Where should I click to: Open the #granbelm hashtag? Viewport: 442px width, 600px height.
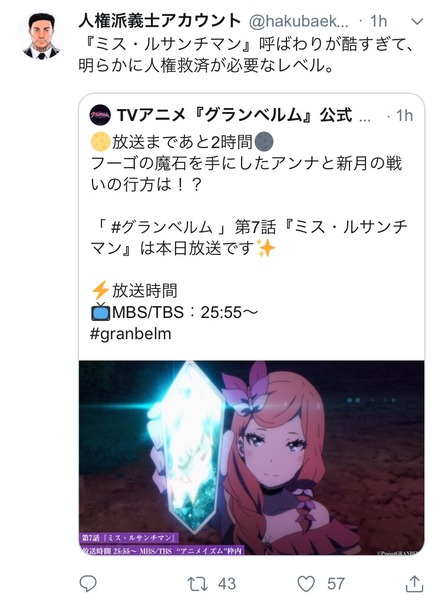click(130, 334)
